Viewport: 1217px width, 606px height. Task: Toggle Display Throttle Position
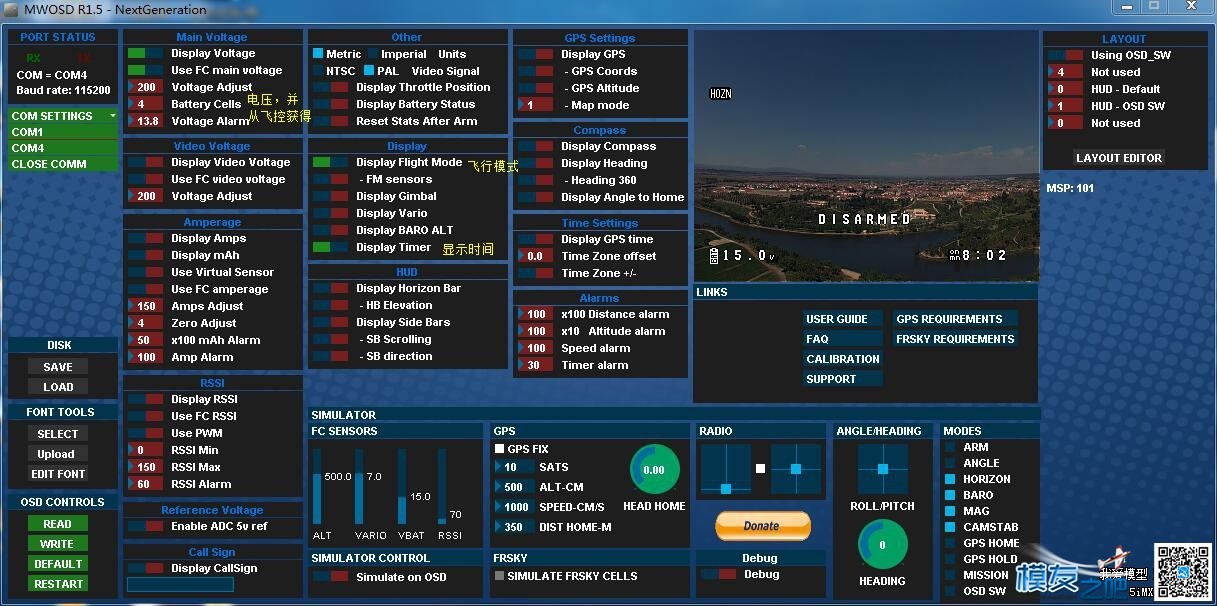point(331,87)
